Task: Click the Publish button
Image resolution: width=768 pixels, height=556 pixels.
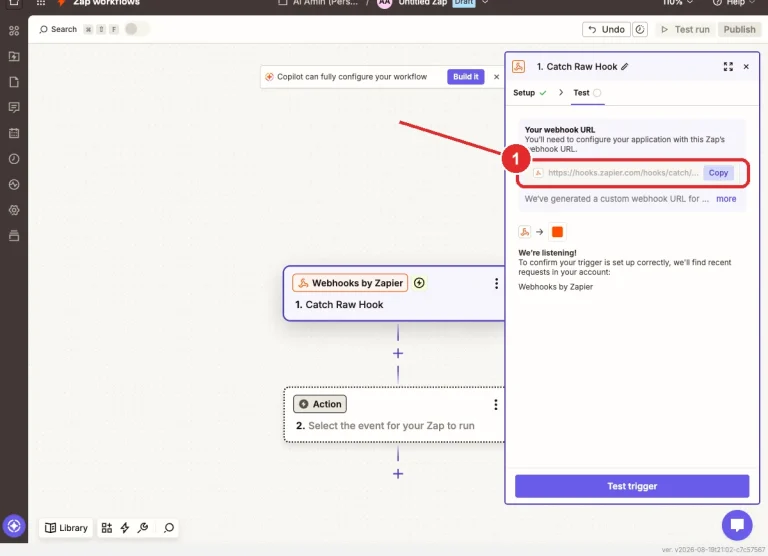Action: tap(739, 29)
